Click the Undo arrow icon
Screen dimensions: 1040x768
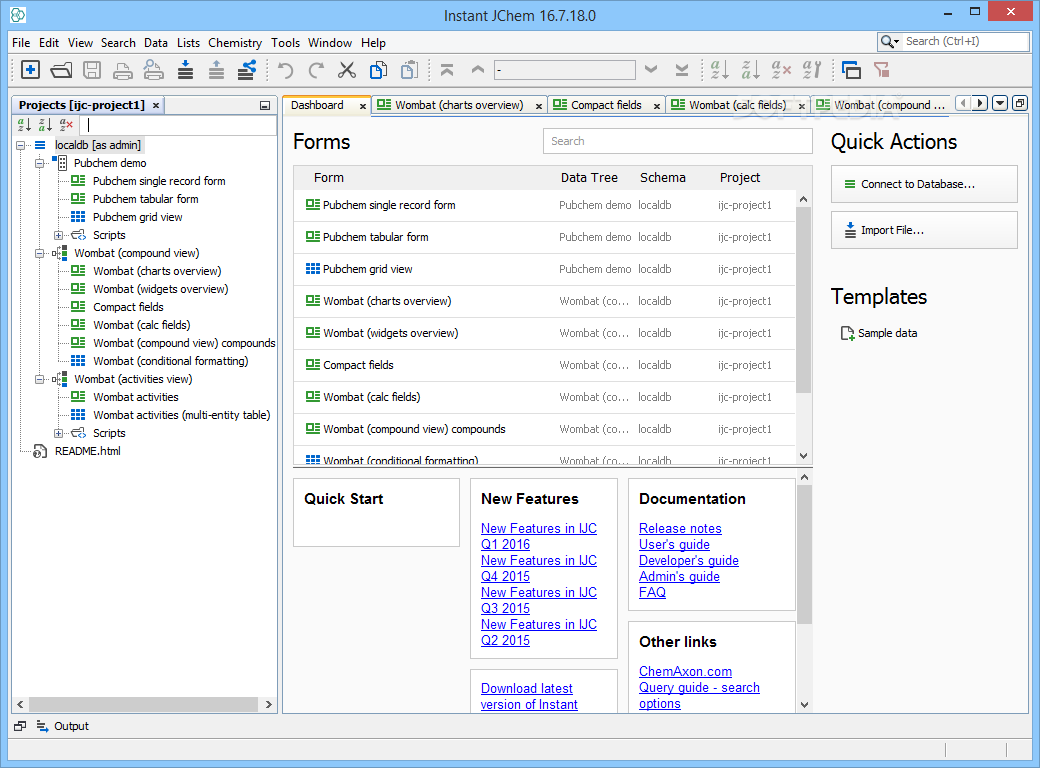(285, 70)
